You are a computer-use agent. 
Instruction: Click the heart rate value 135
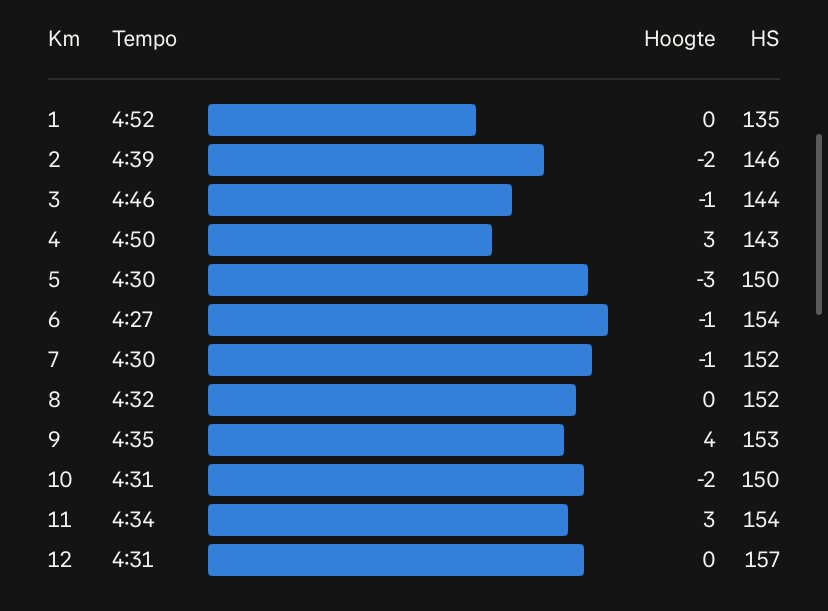[x=761, y=120]
